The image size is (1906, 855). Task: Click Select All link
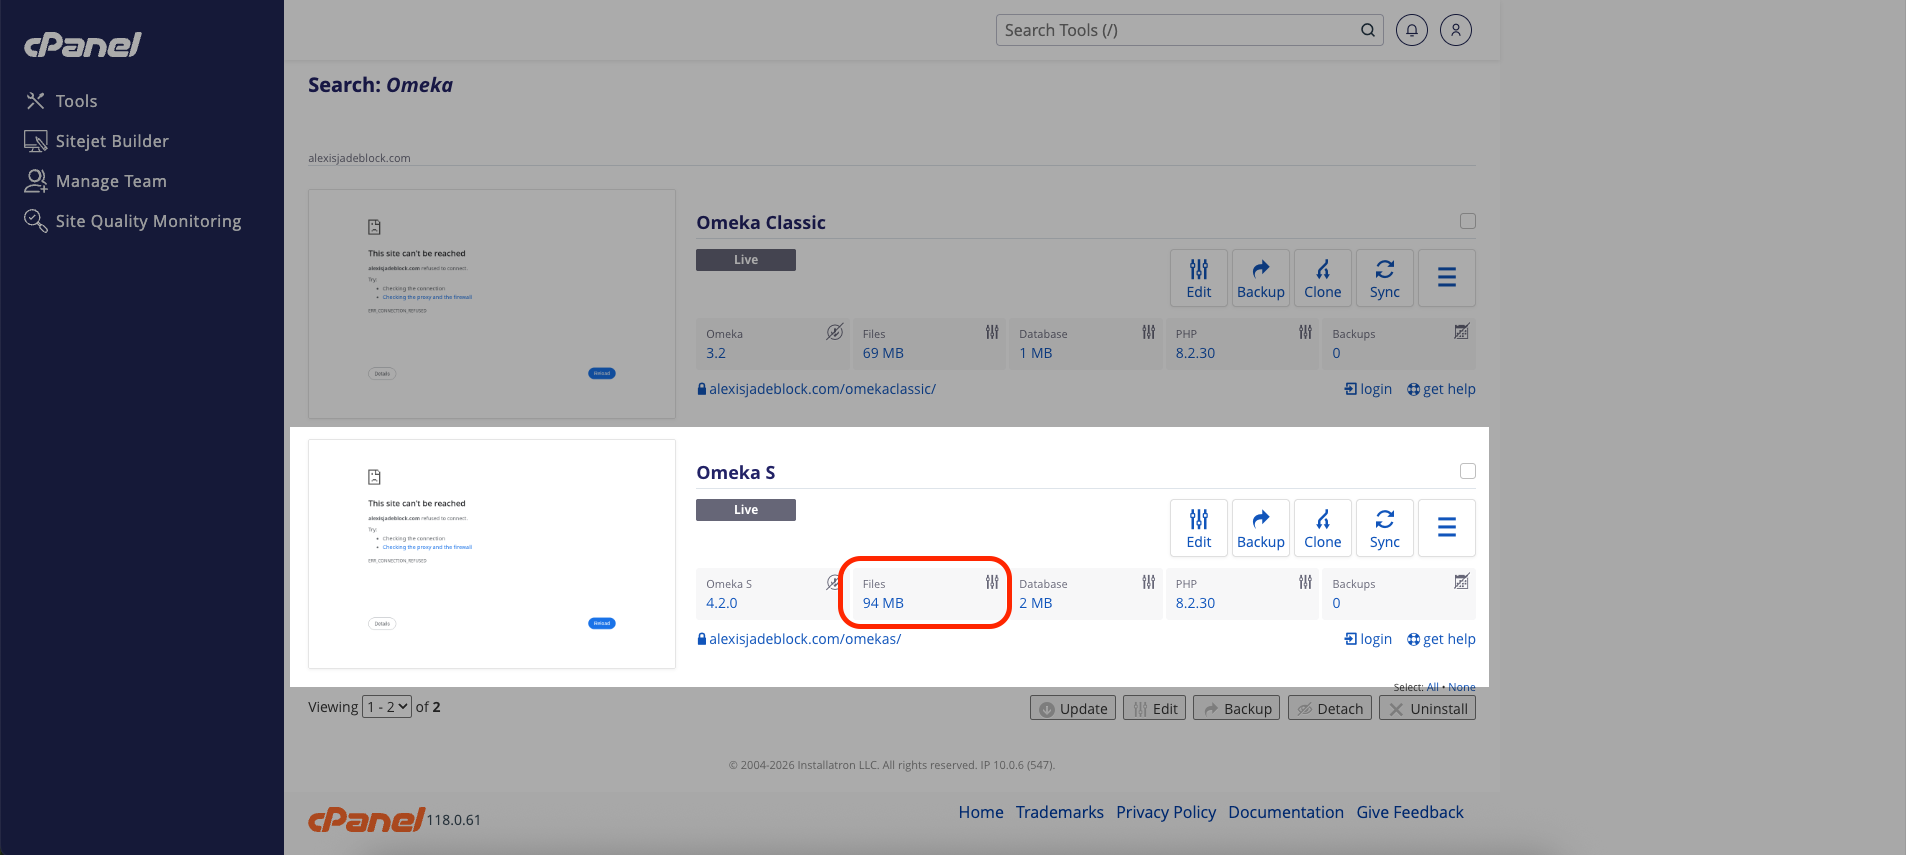1432,687
